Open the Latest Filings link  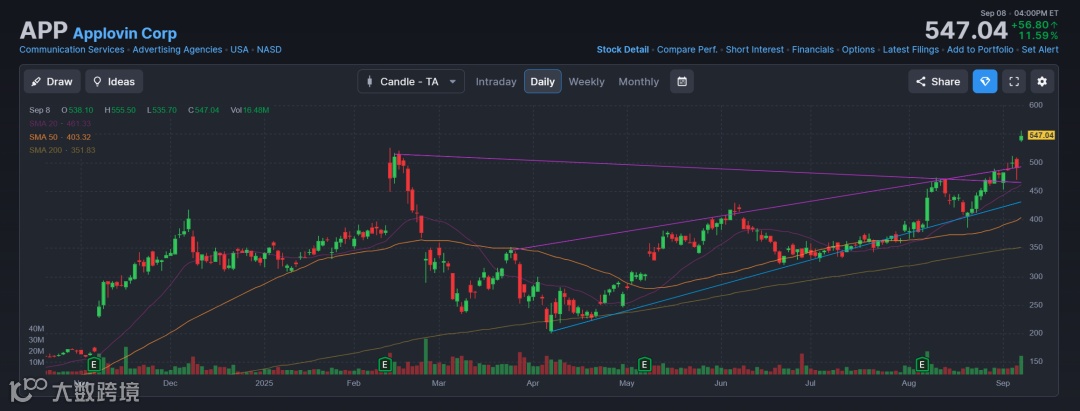(x=911, y=50)
